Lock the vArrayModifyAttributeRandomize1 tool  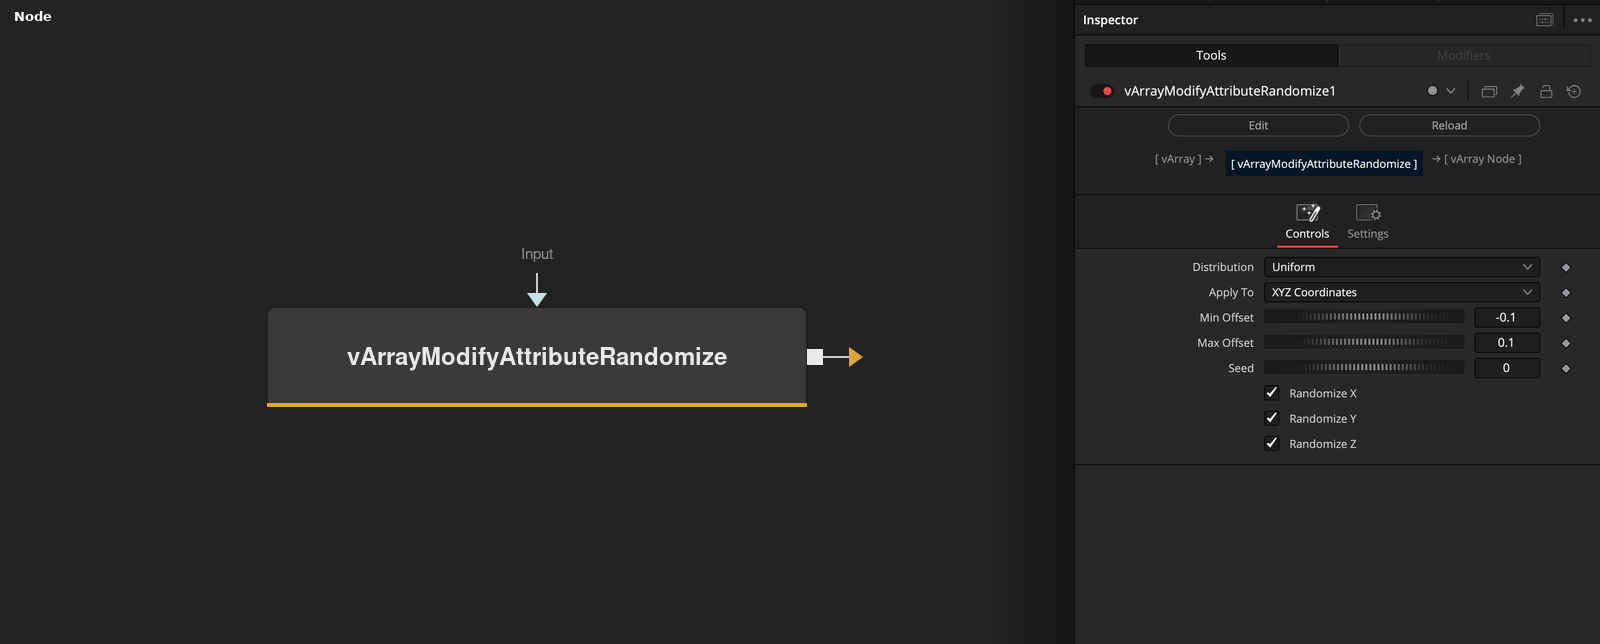(1546, 91)
